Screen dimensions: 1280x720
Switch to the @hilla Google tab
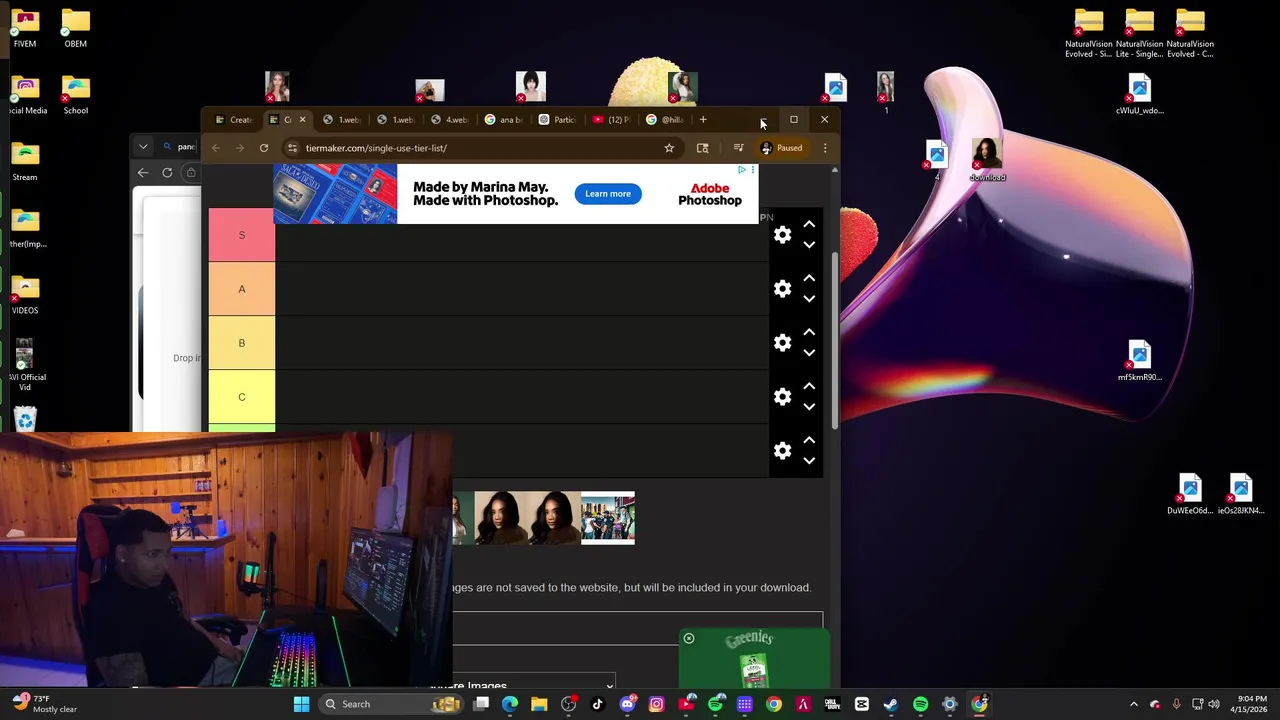click(665, 120)
